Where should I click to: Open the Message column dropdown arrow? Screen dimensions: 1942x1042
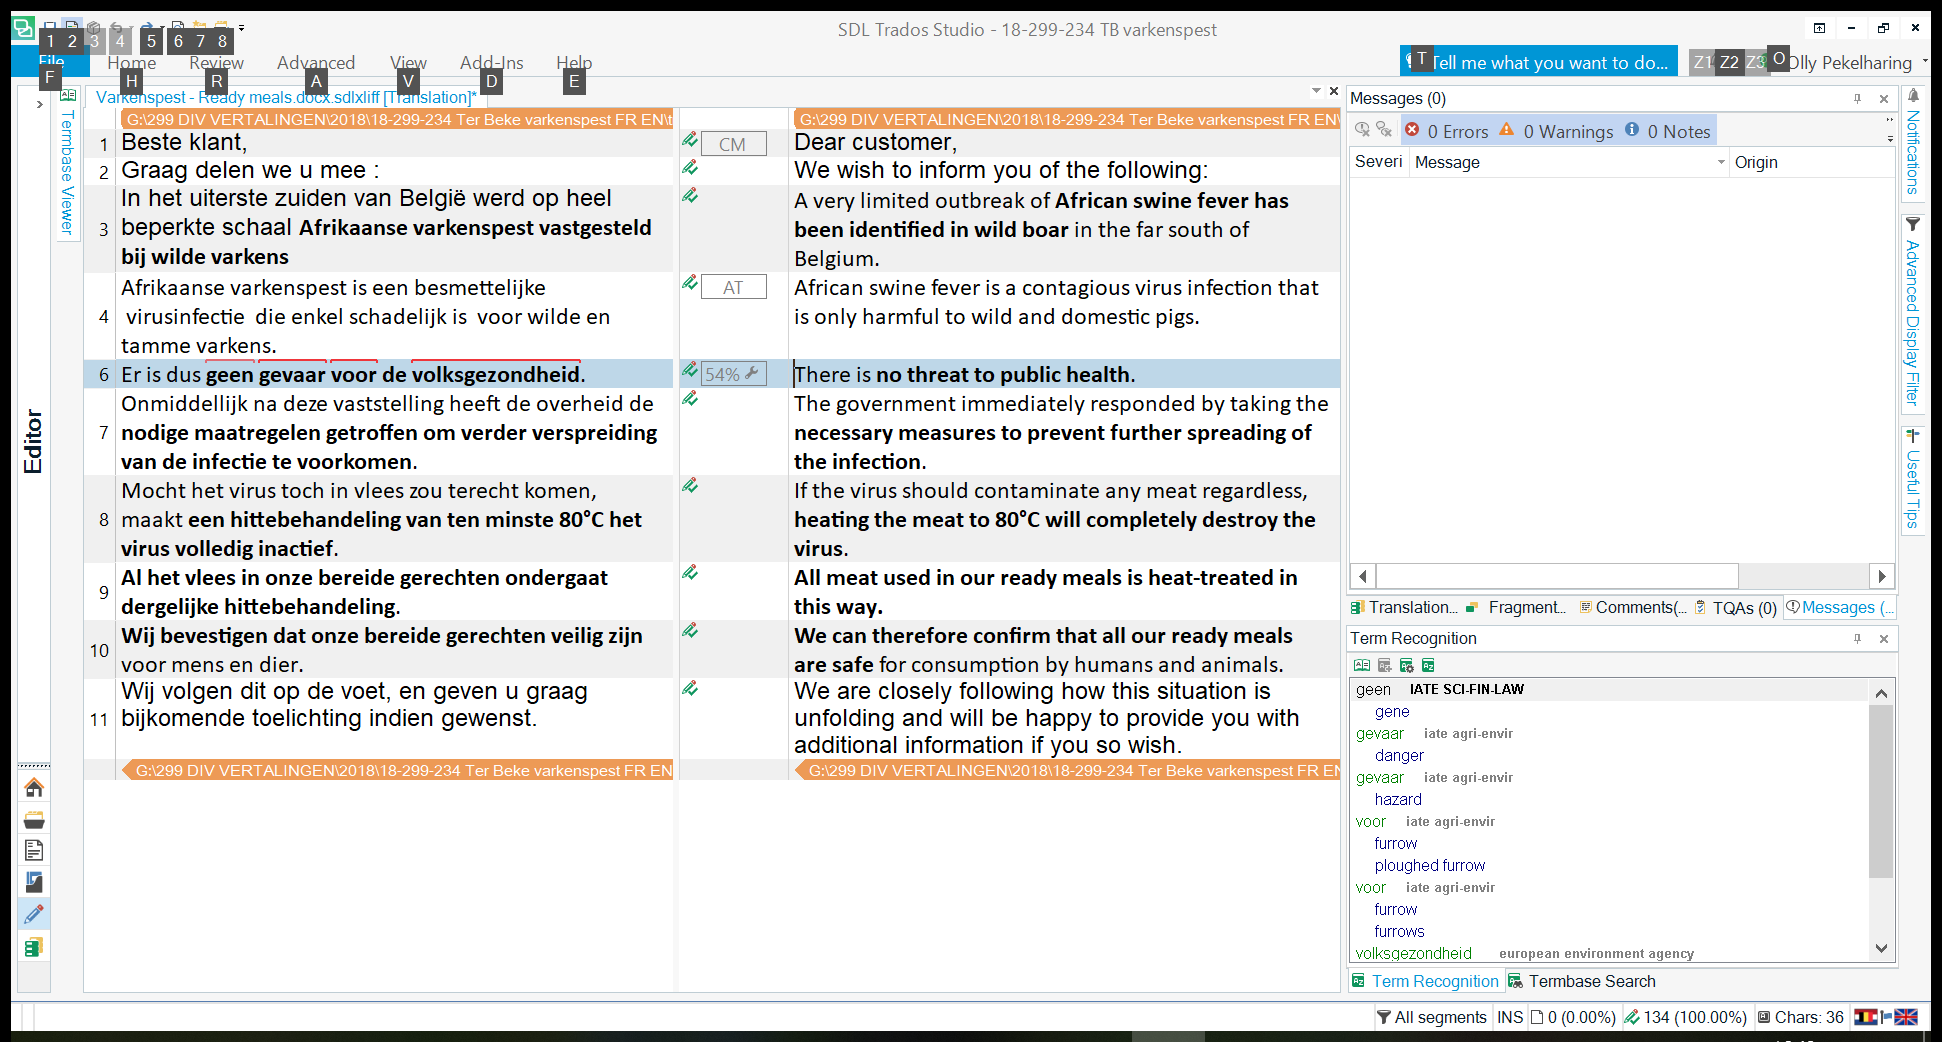click(1721, 162)
